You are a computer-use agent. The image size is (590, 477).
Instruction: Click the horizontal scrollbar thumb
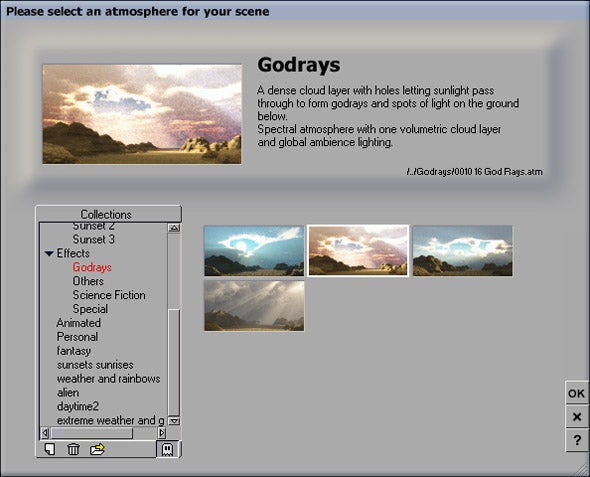[91, 433]
